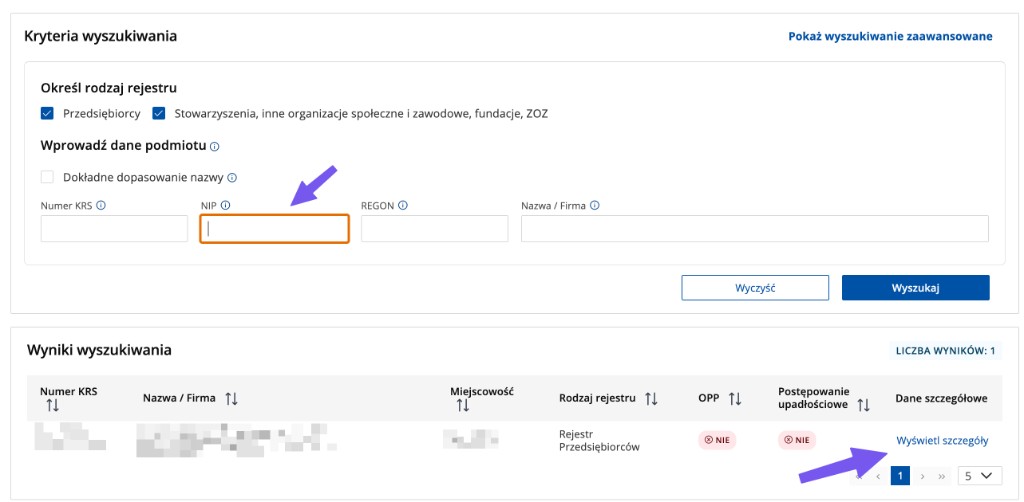Click info icon beside Nazwa / Firma label
The image size is (1024, 502).
click(594, 206)
